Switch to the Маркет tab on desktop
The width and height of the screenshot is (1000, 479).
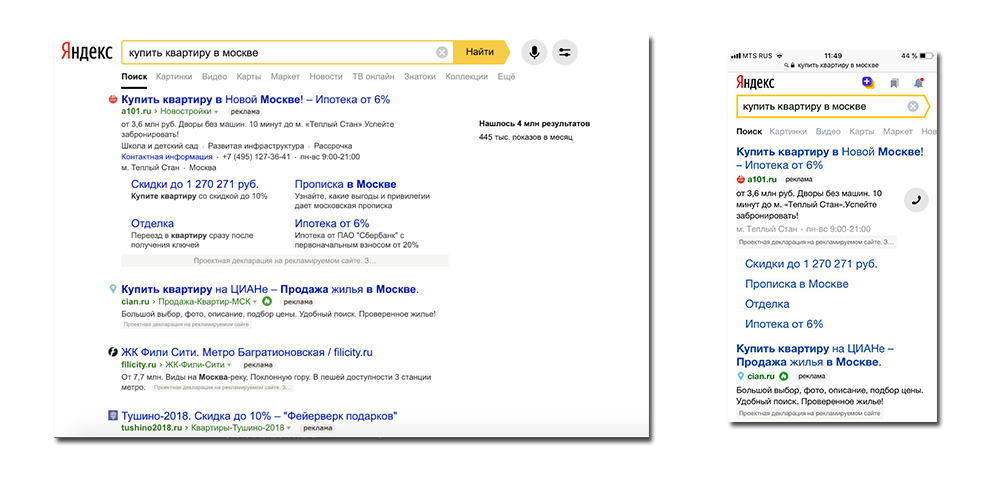click(x=285, y=77)
